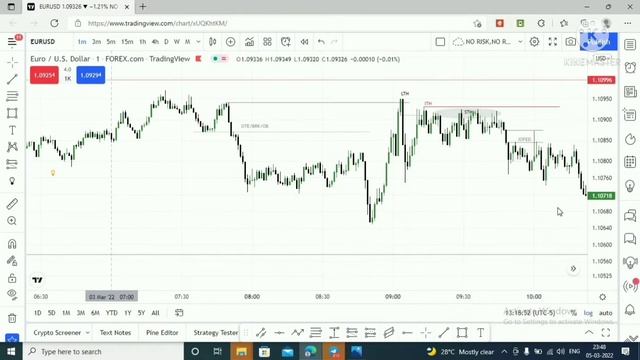Click the red sell price button

tap(44, 76)
